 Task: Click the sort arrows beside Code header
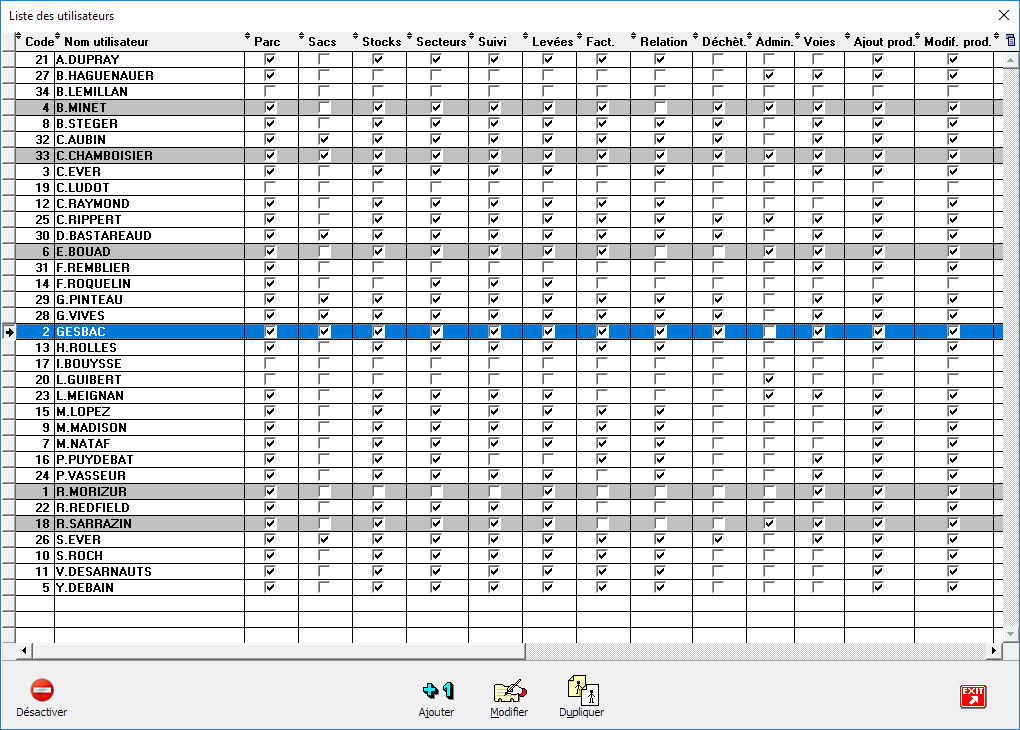(19, 41)
